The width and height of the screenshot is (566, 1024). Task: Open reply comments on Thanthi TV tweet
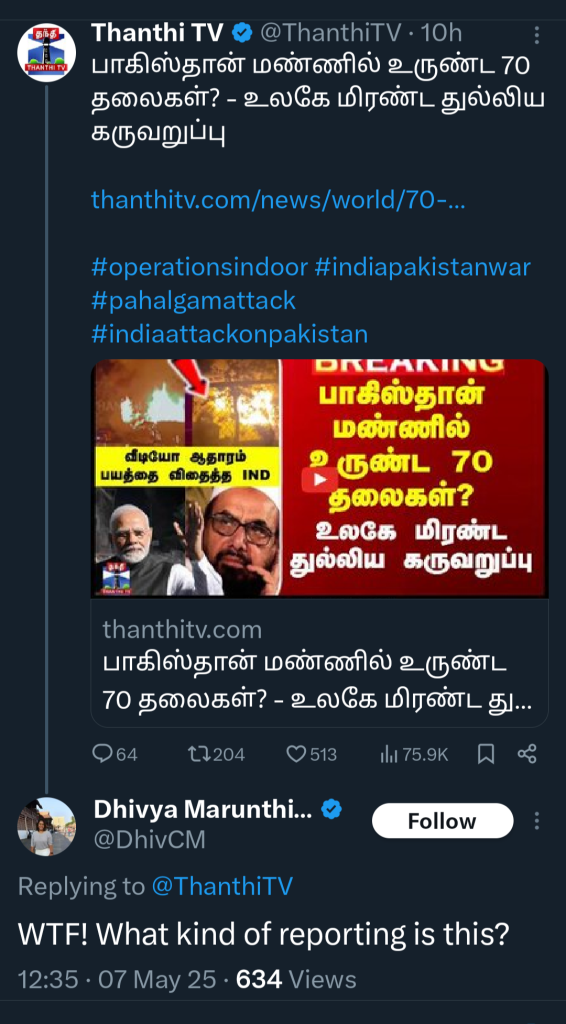point(115,755)
